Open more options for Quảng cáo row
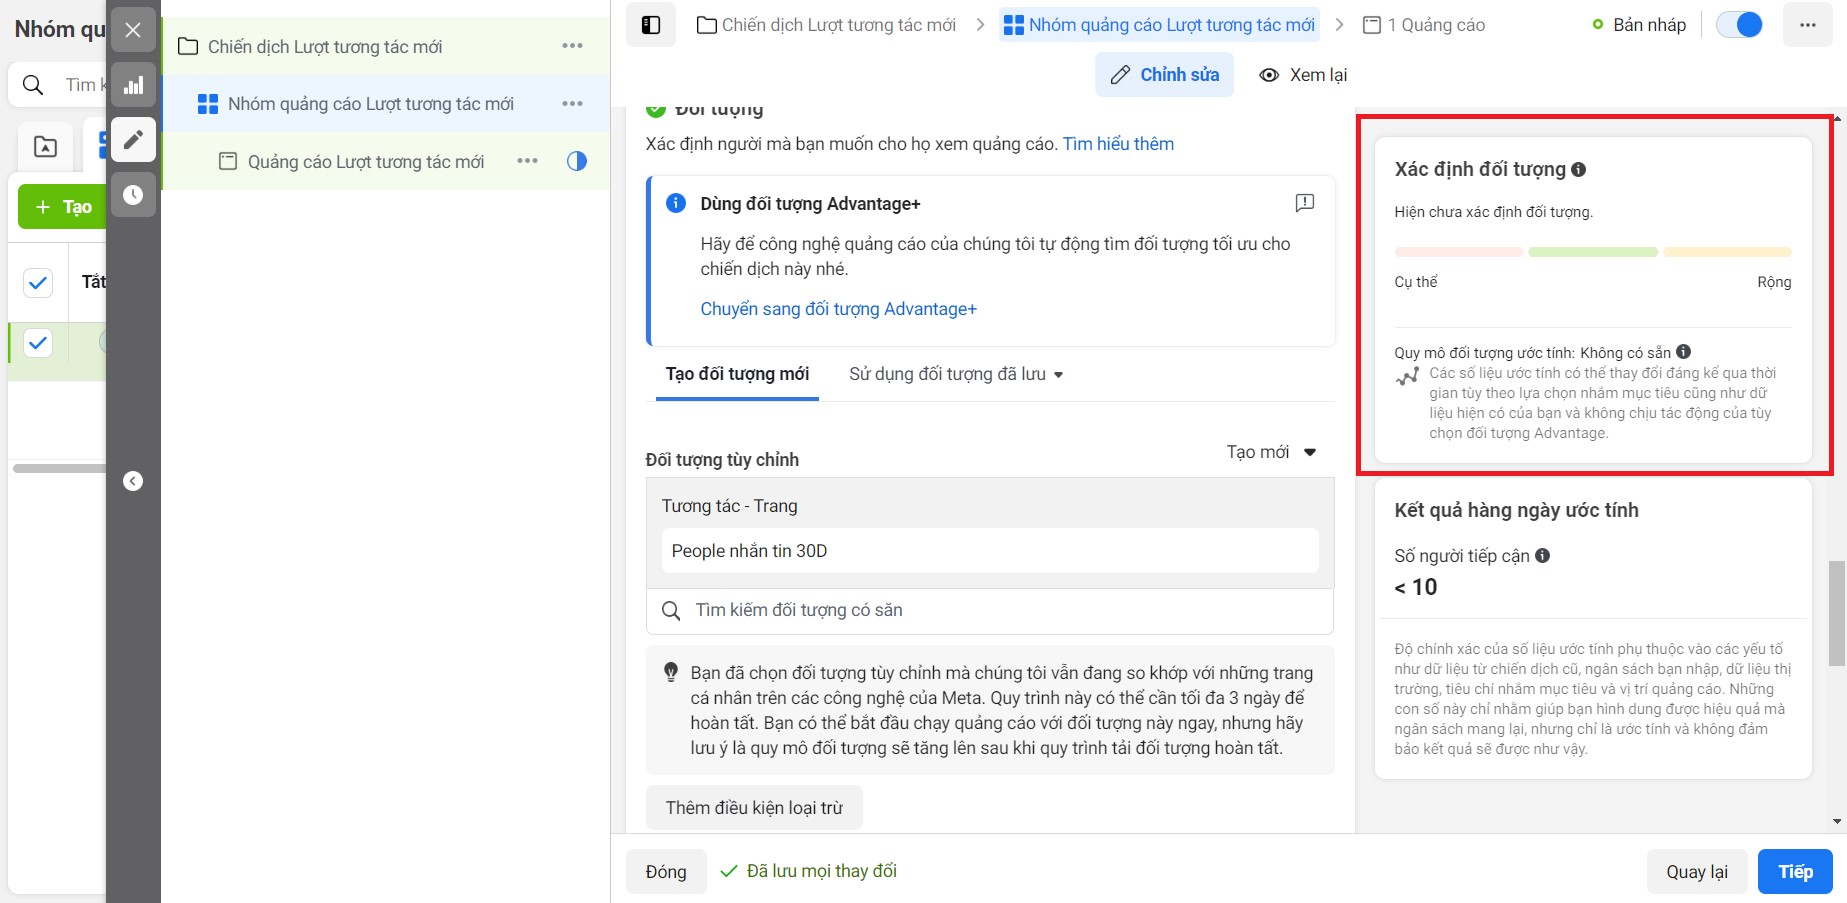 coord(527,161)
